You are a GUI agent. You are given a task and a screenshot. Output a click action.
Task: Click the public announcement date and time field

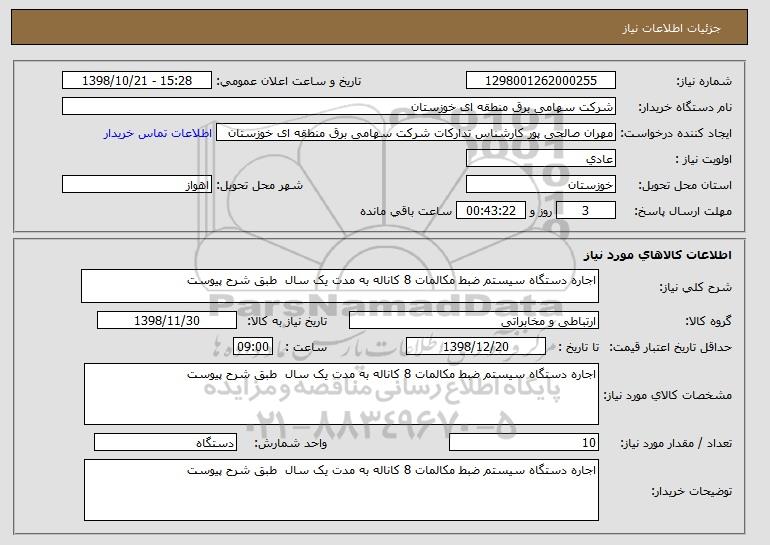pyautogui.click(x=136, y=81)
